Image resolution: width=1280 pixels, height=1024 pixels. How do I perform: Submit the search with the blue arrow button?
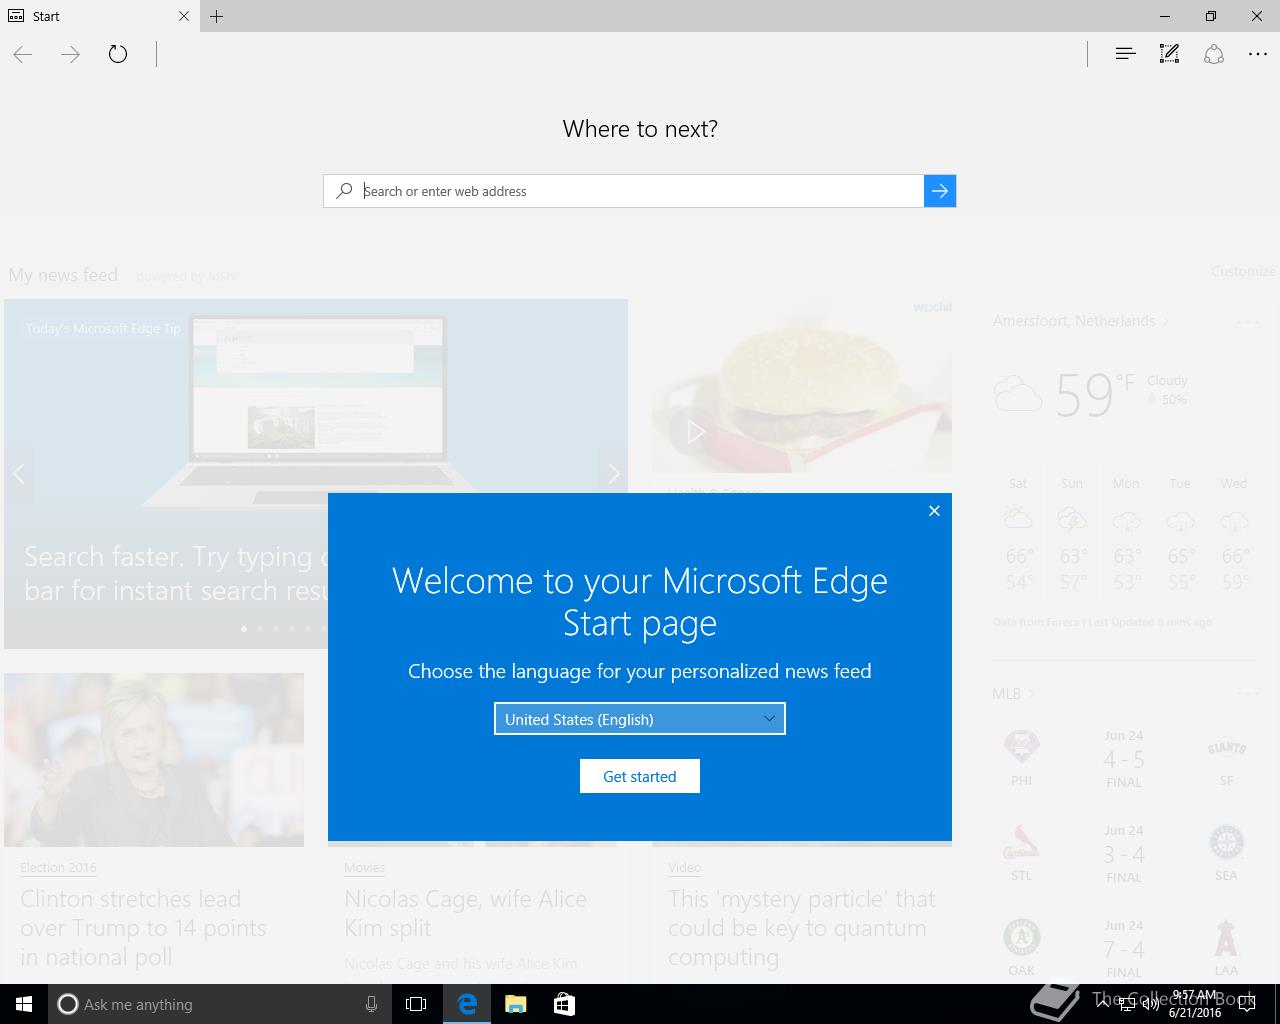(940, 191)
